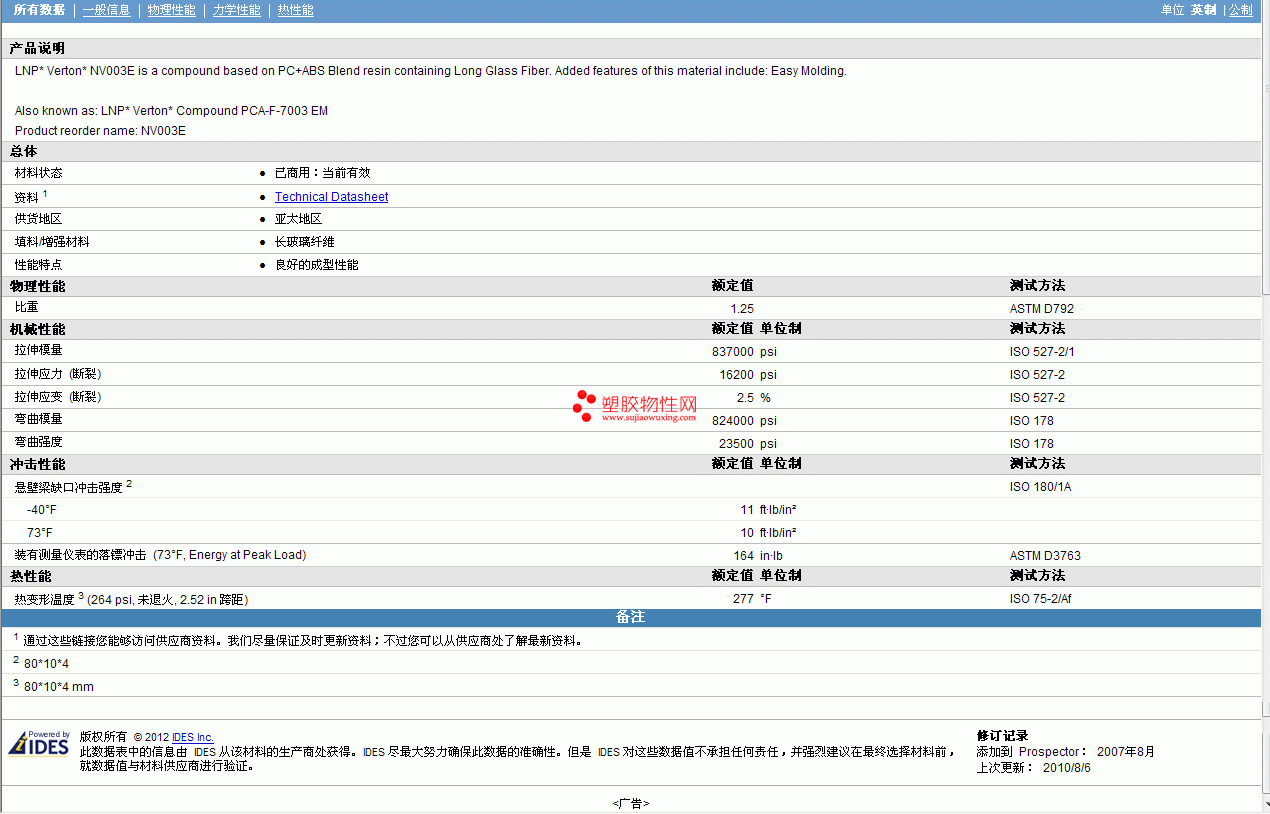Click the ASTM D3763 test method
Viewport: 1270px width, 814px height.
1045,556
